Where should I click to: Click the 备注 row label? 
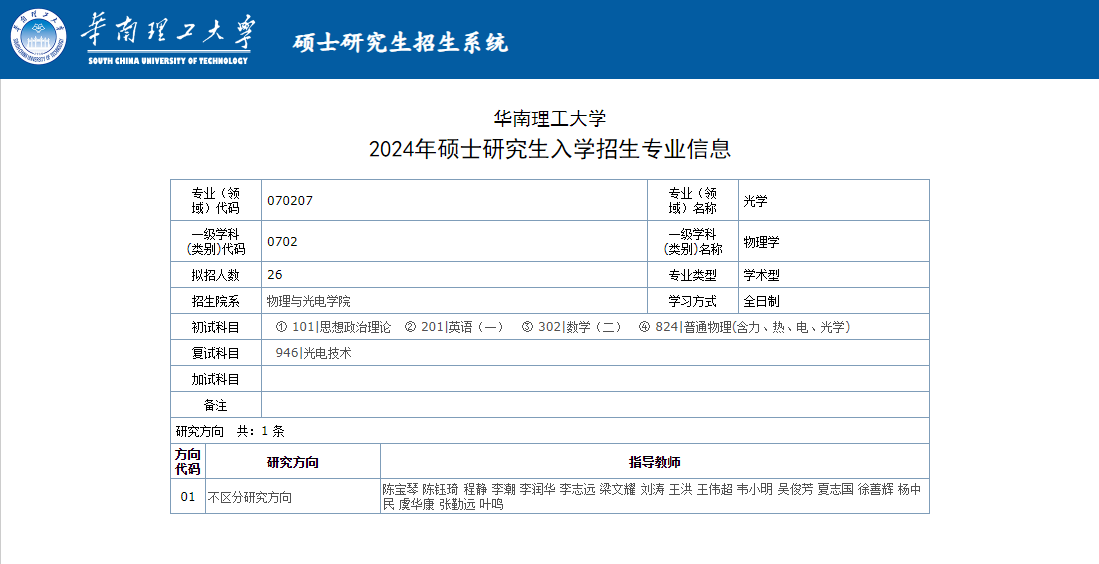[x=216, y=405]
